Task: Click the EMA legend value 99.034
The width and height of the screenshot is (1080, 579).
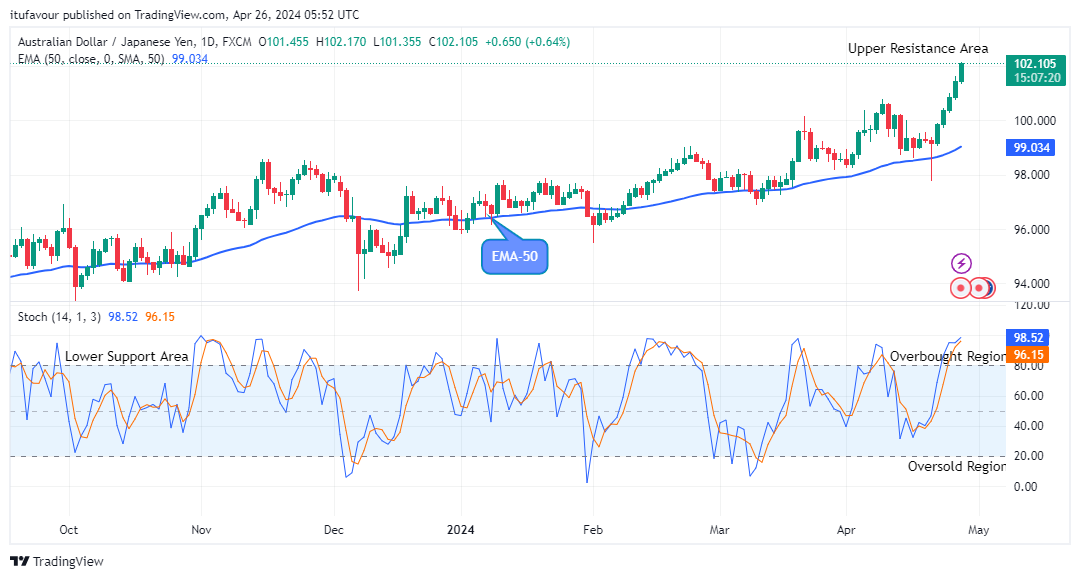Action: [189, 59]
